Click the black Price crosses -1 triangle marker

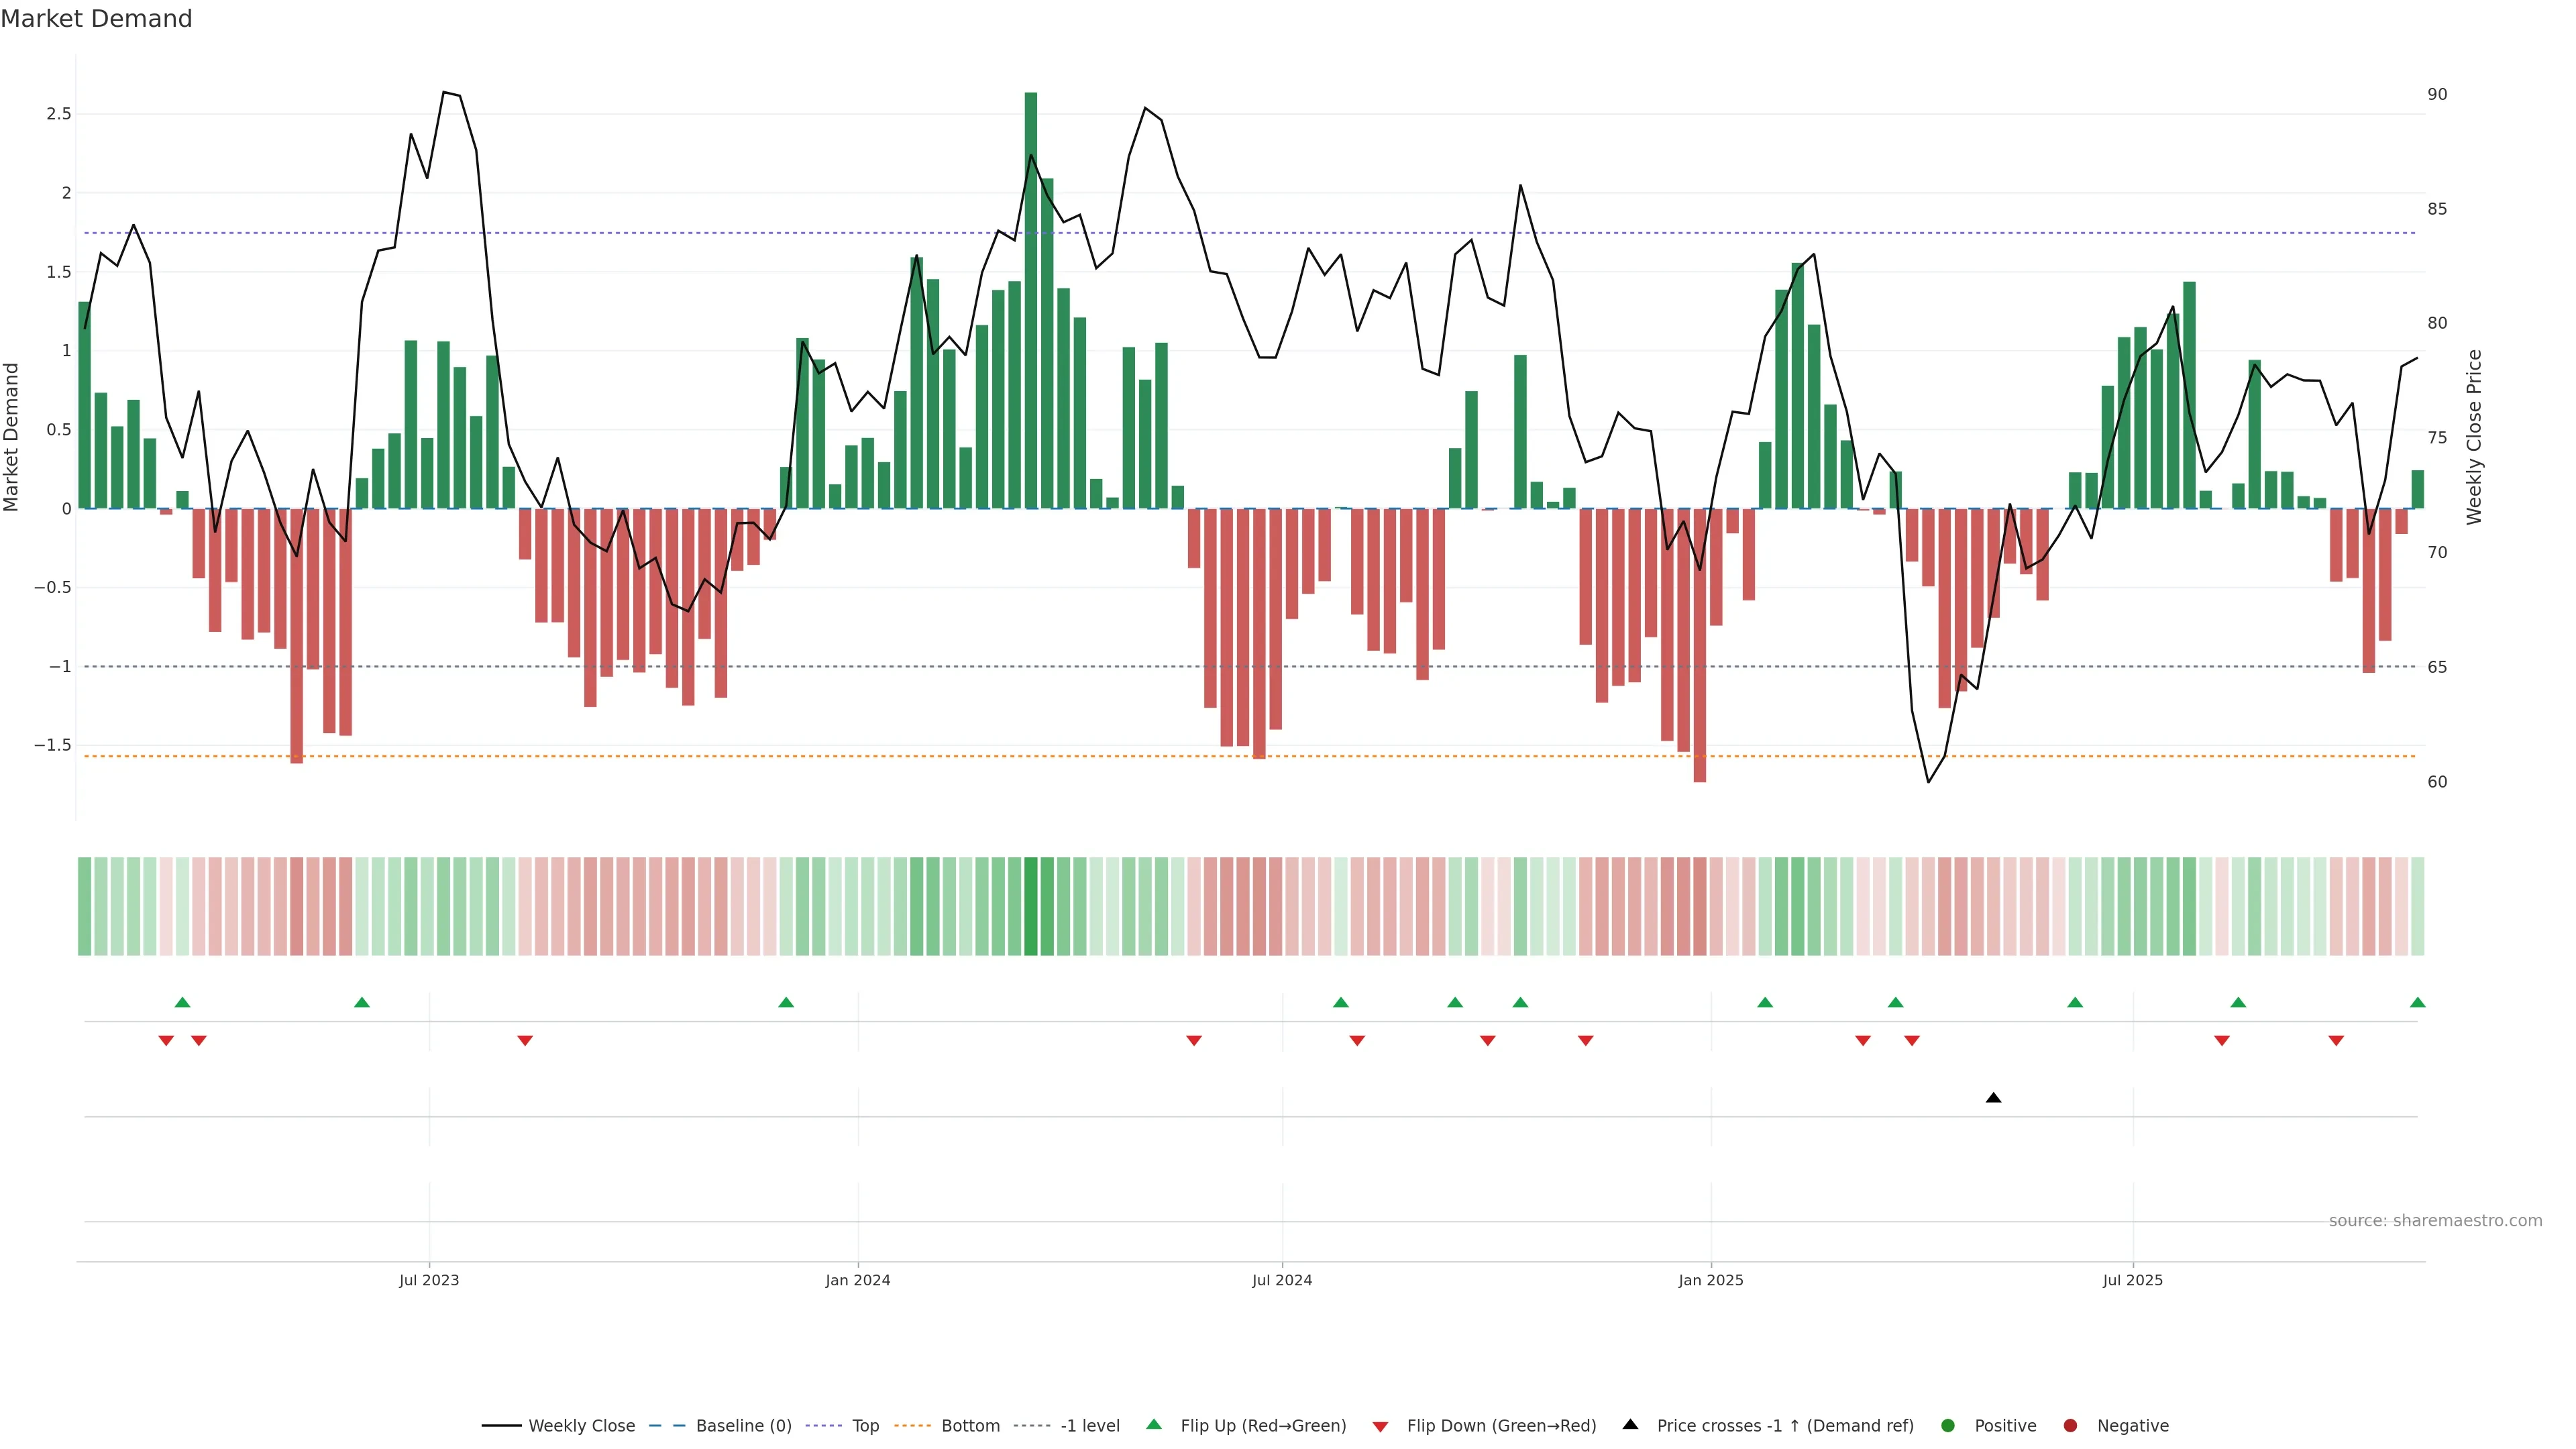click(x=1993, y=1098)
